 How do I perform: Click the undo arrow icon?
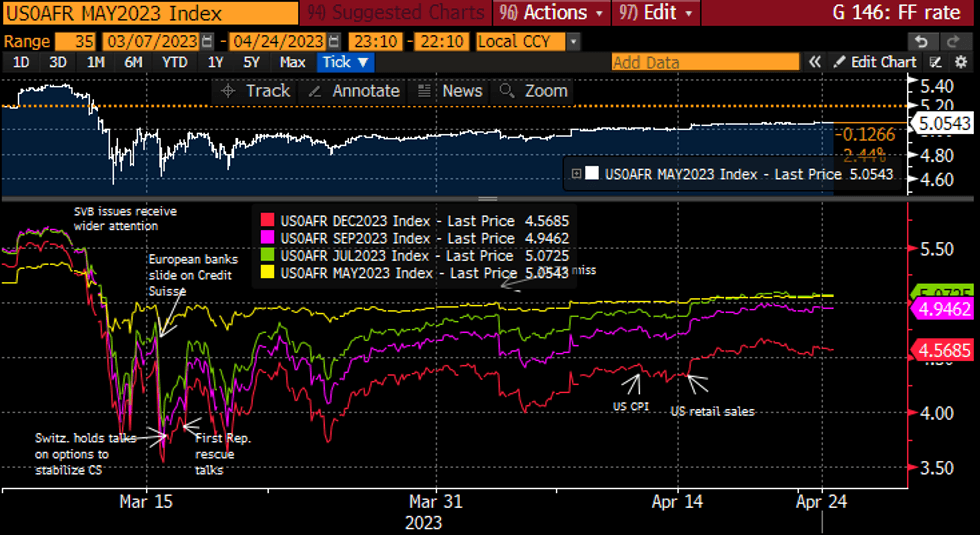coord(922,41)
